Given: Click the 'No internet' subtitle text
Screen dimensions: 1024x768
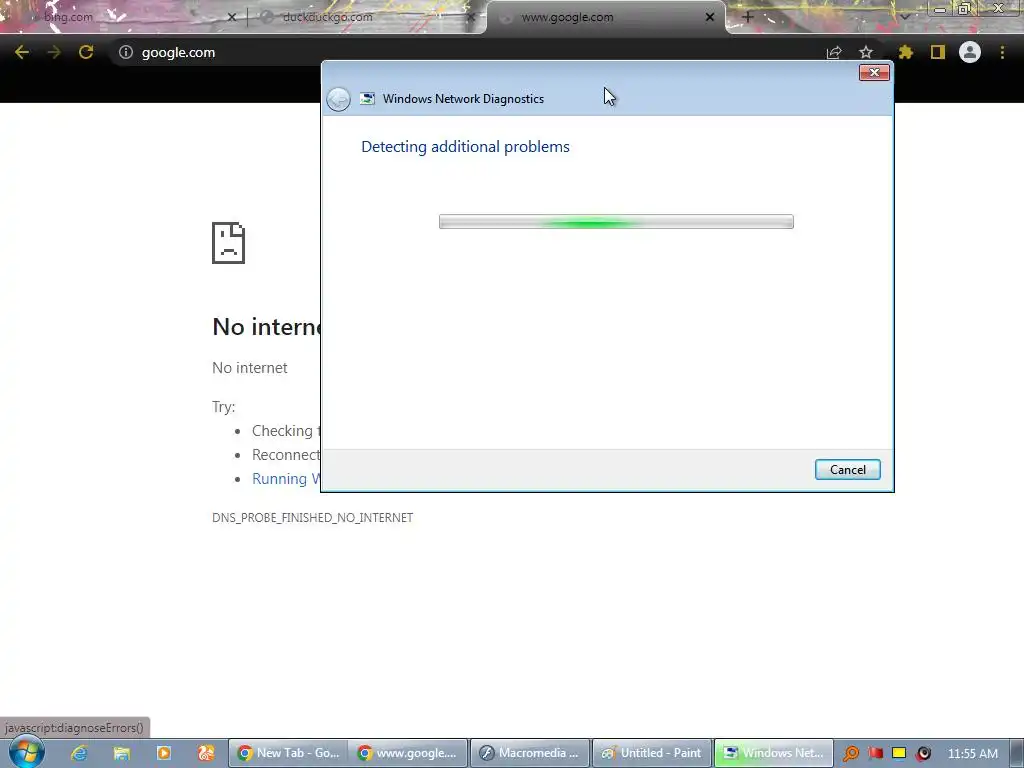Looking at the screenshot, I should point(249,368).
